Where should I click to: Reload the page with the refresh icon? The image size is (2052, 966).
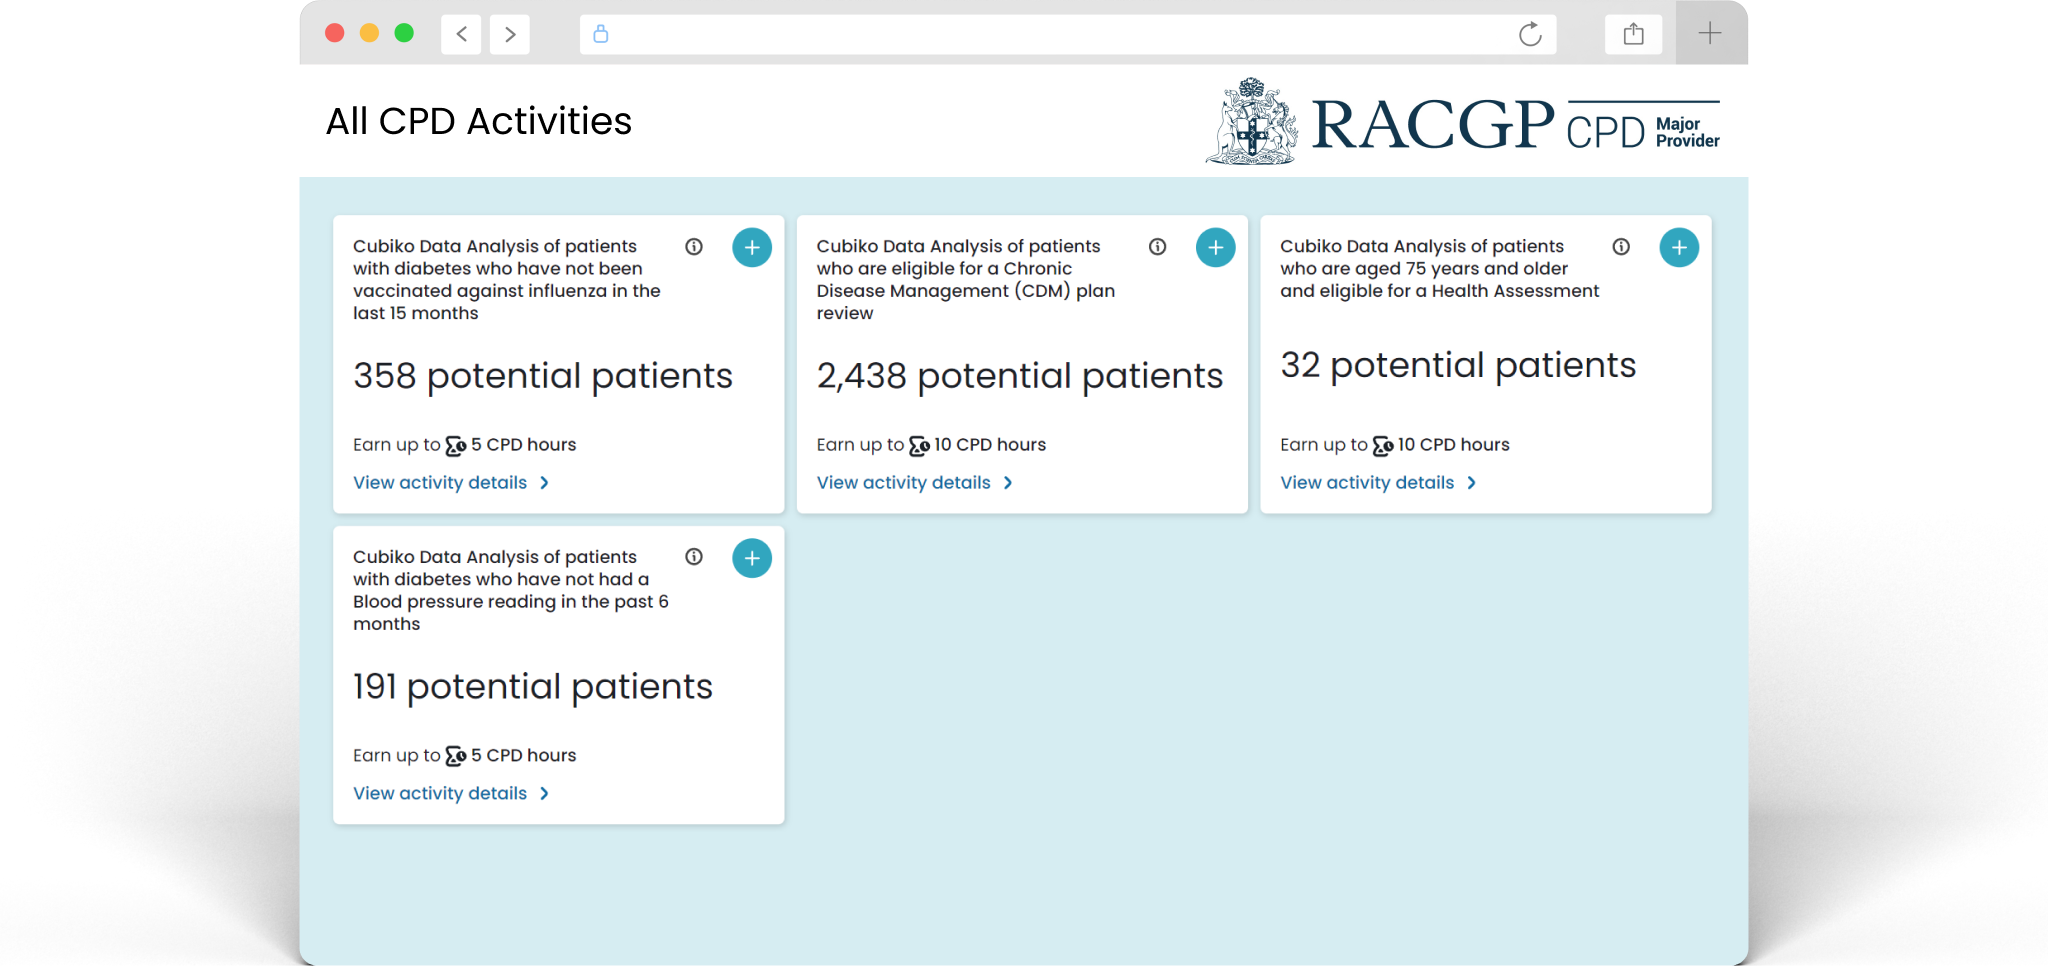click(x=1530, y=34)
